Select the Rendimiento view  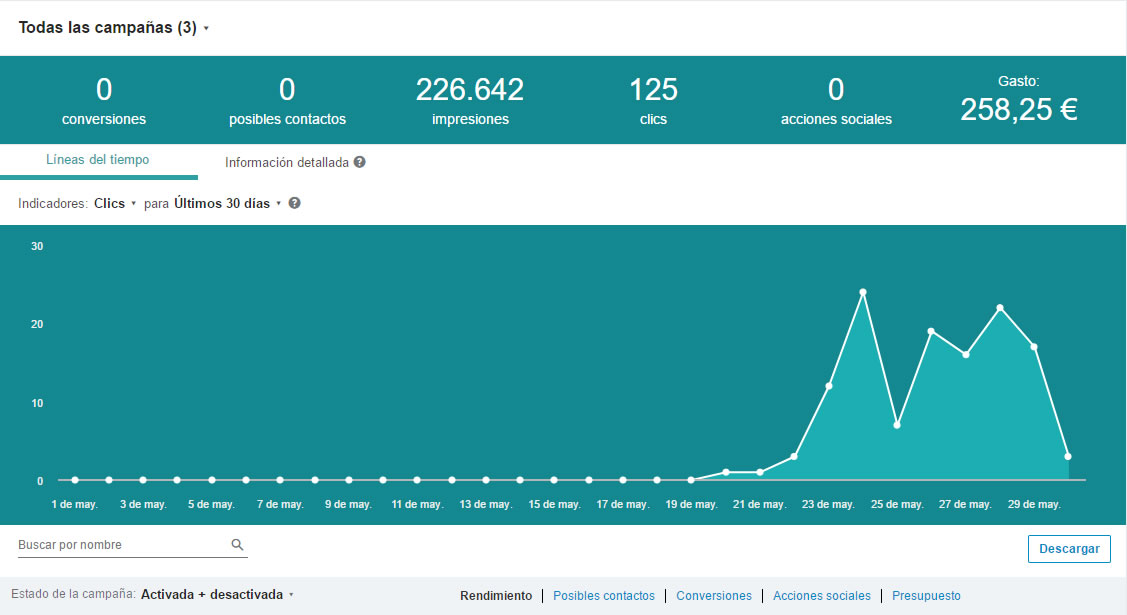[x=496, y=596]
